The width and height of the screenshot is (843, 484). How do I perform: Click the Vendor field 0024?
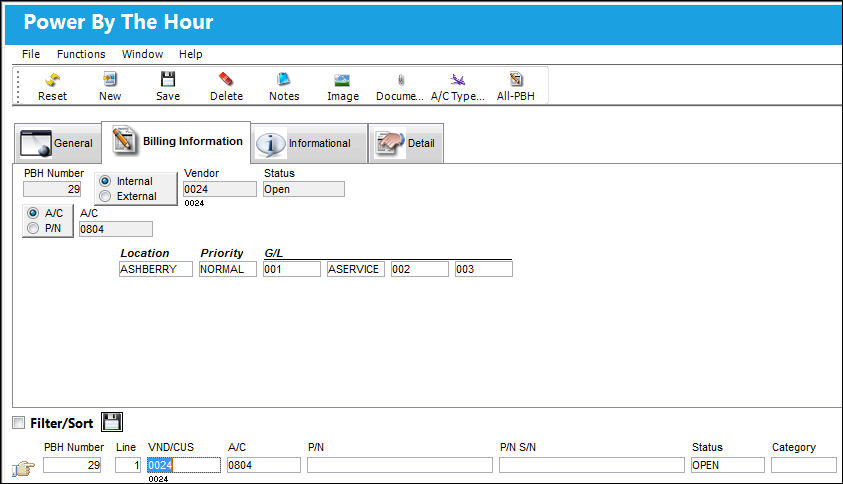pos(220,189)
